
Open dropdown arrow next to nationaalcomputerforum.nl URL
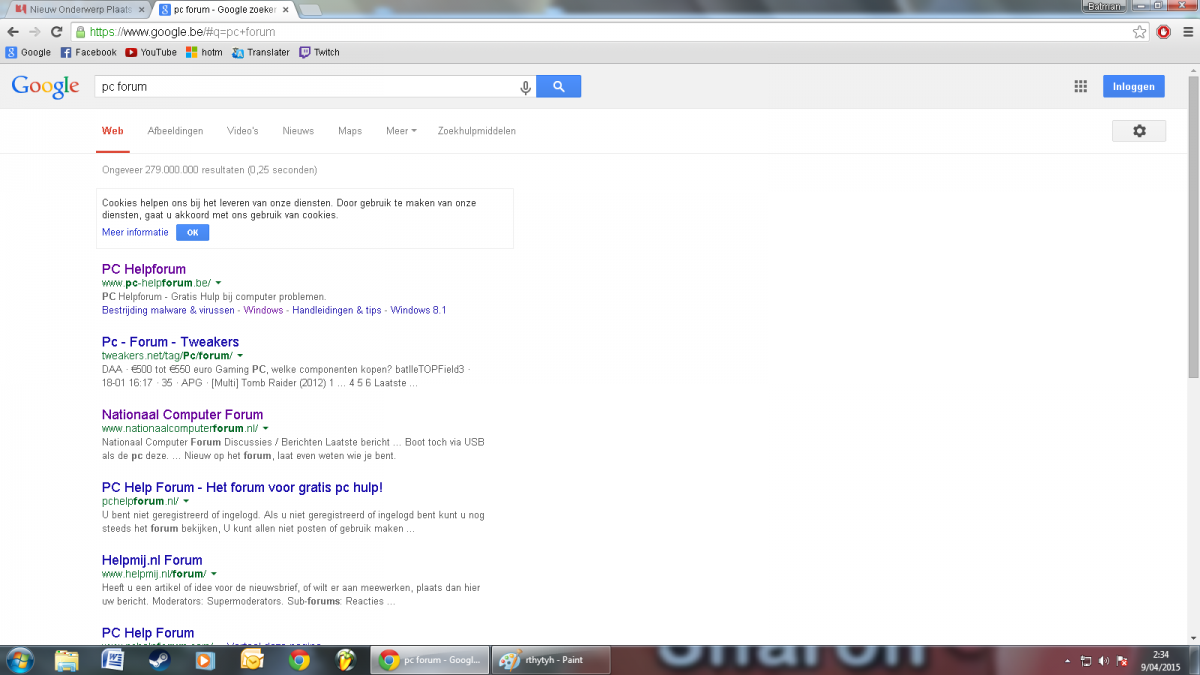[x=266, y=428]
